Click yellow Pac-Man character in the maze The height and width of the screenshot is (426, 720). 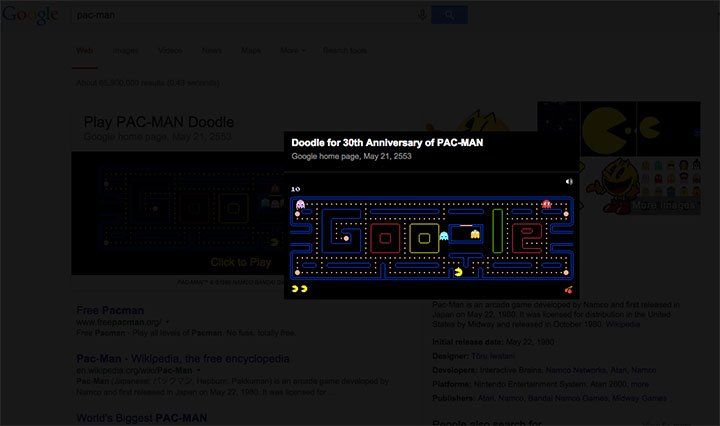(458, 272)
